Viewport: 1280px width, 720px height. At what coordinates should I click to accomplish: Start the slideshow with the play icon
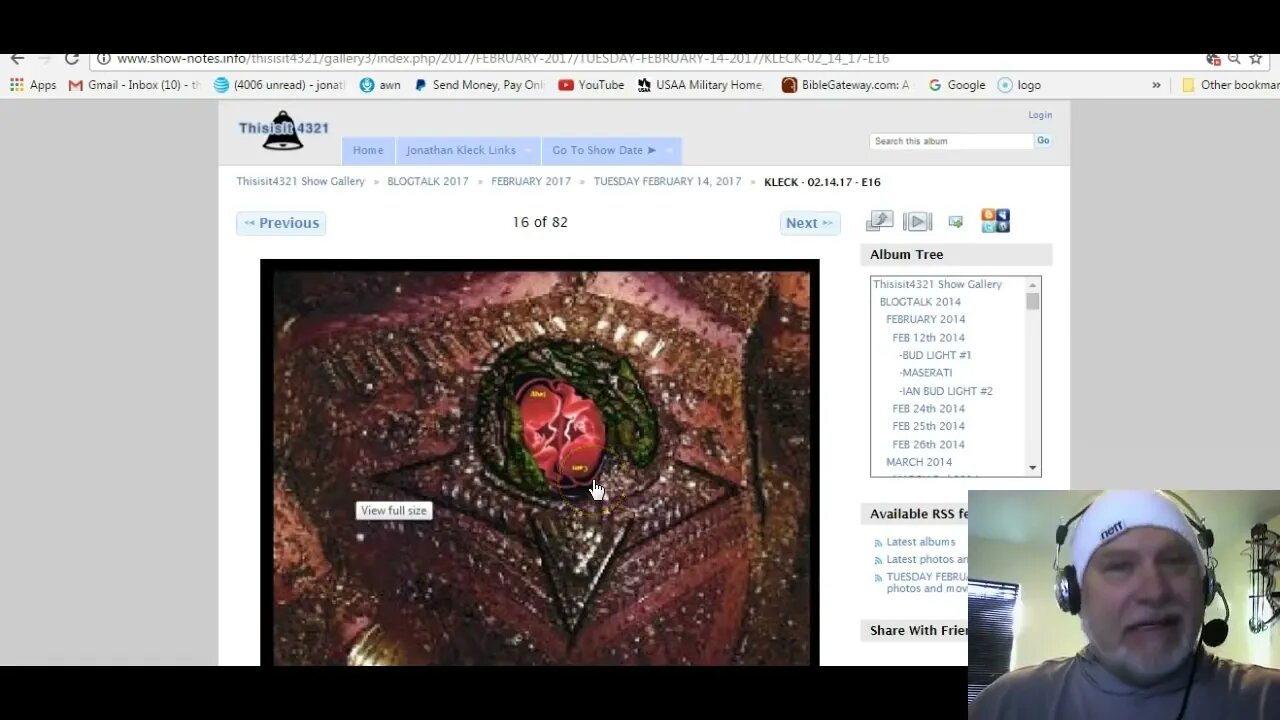pyautogui.click(x=917, y=221)
